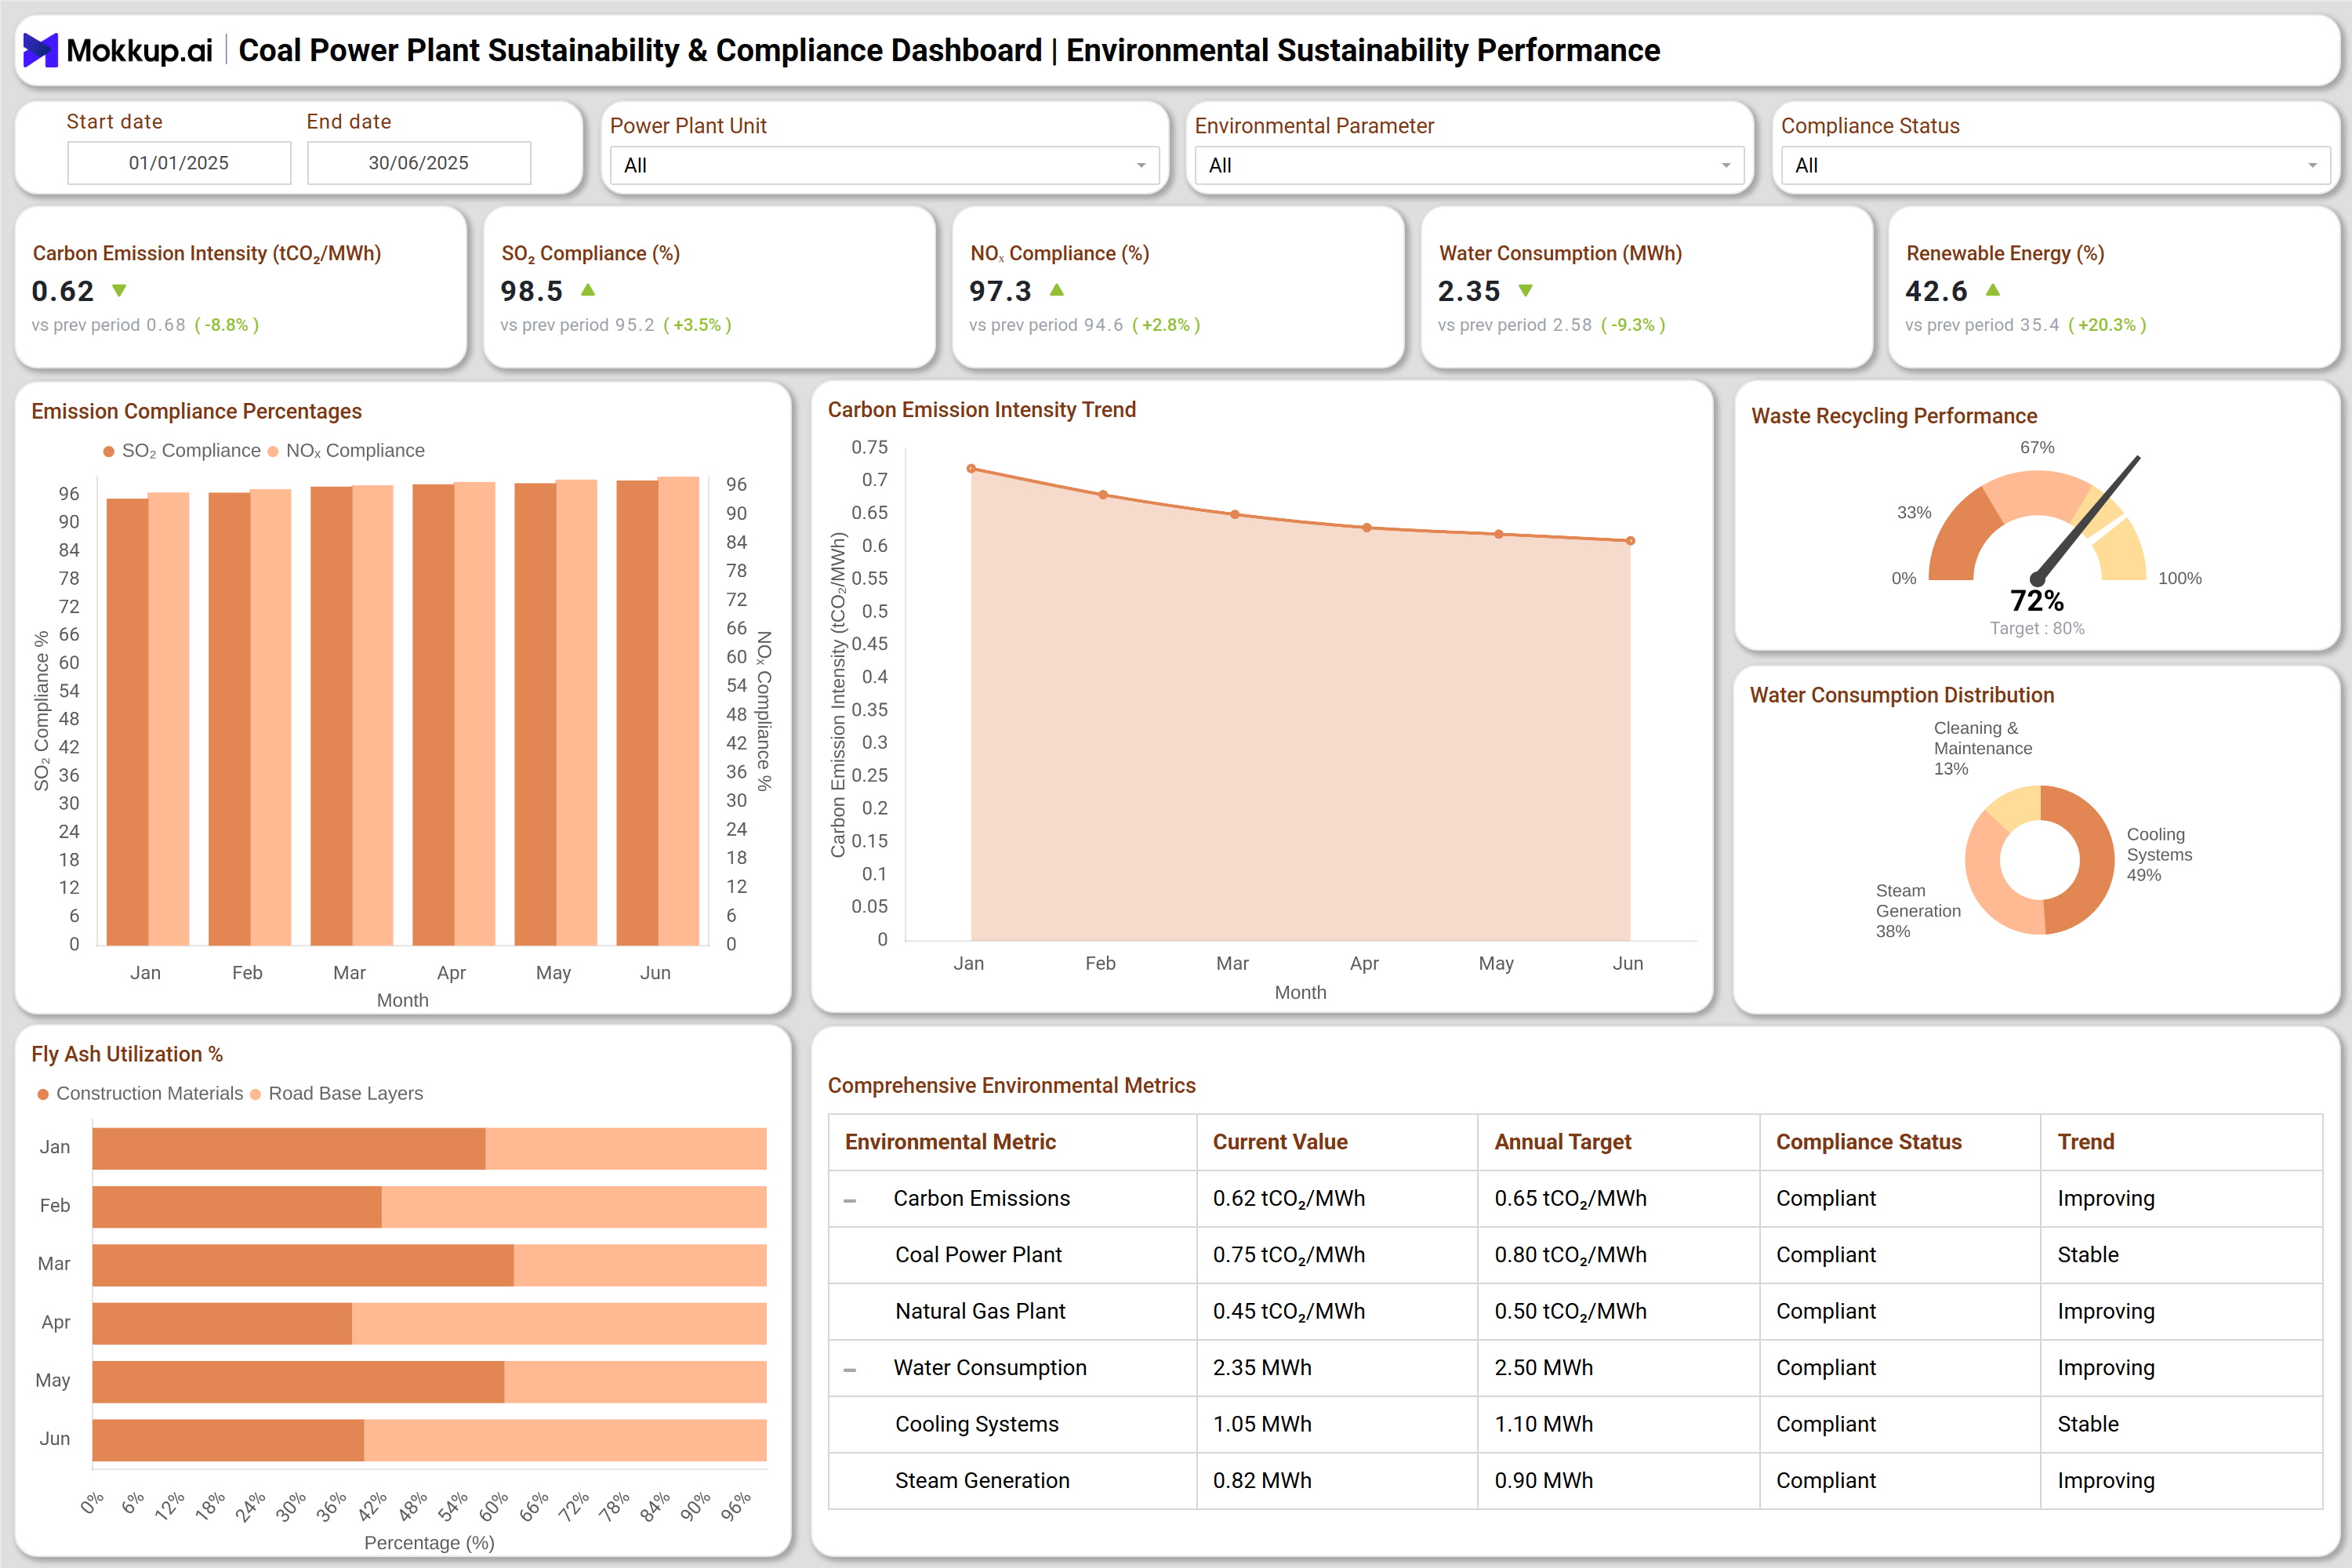Collapse the Carbon Emissions row group
Screen dimensions: 2352x1568
click(x=850, y=1200)
